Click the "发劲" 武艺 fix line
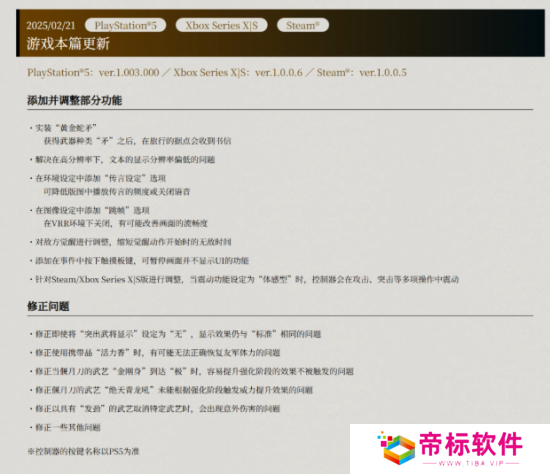This screenshot has height=474, width=550. coord(155,408)
